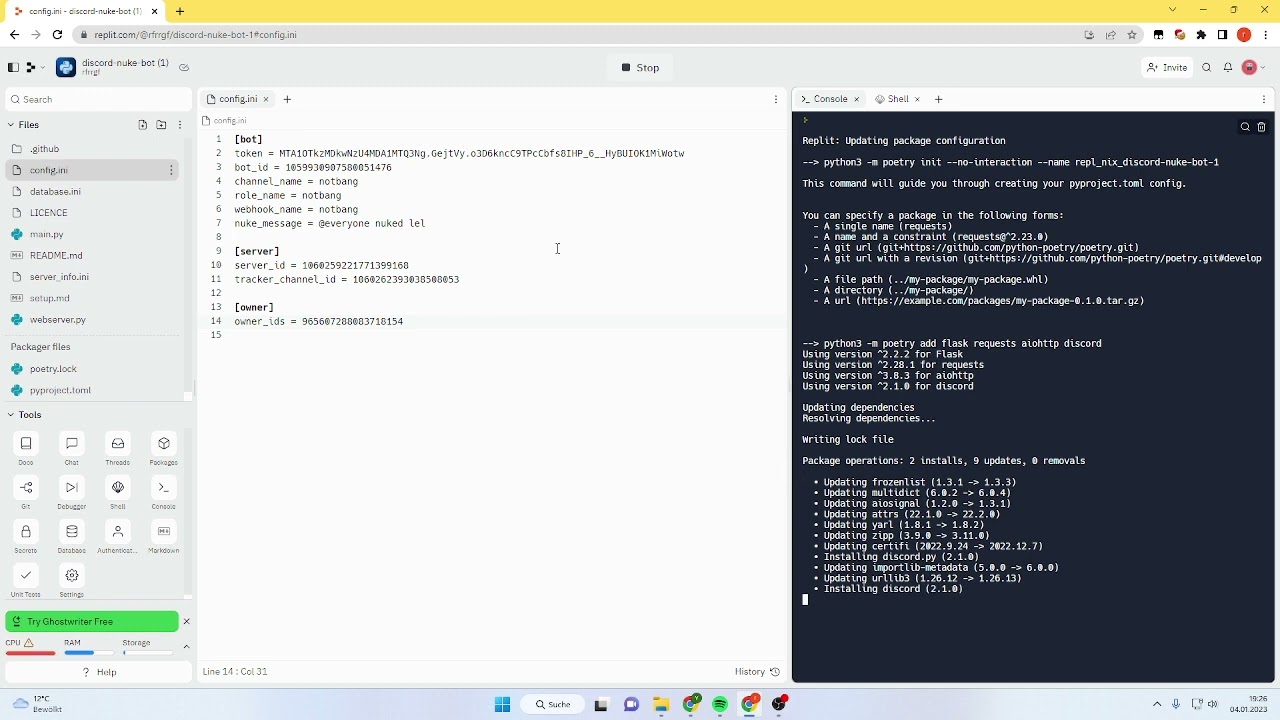Click Try Ghostwriter Free
The height and width of the screenshot is (720, 1280).
coord(92,622)
